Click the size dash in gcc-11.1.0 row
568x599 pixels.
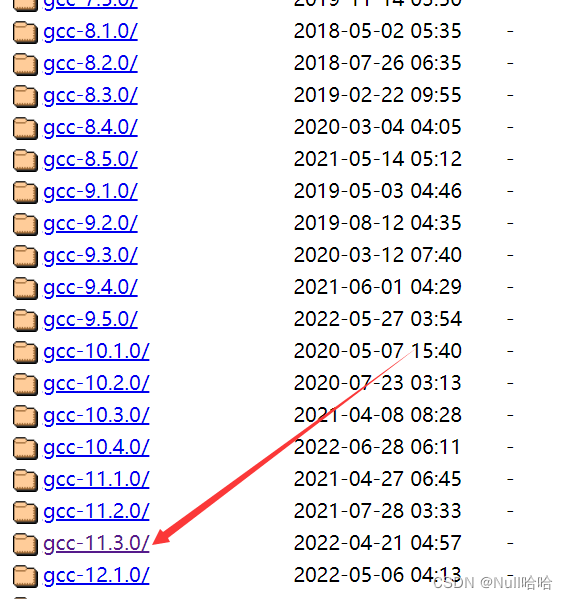click(x=510, y=480)
